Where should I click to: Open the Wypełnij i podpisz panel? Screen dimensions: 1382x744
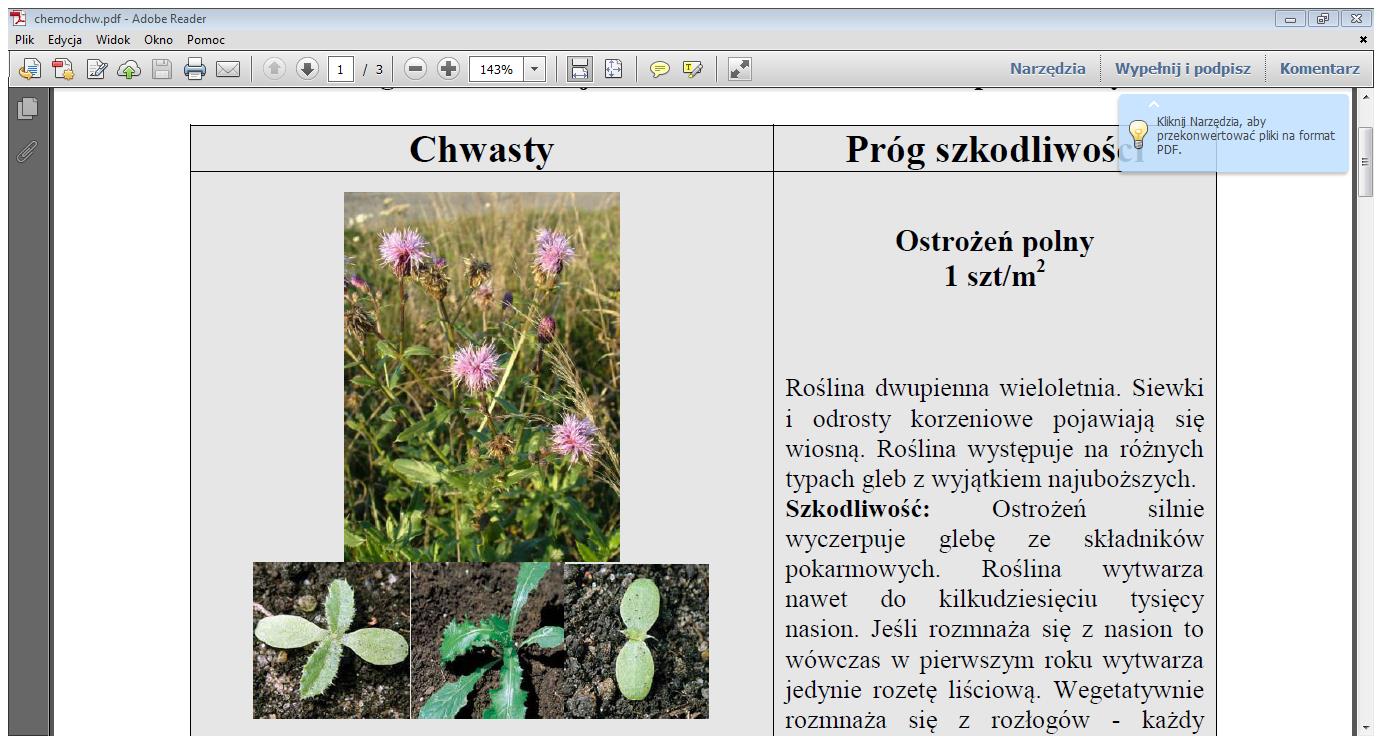point(1183,69)
